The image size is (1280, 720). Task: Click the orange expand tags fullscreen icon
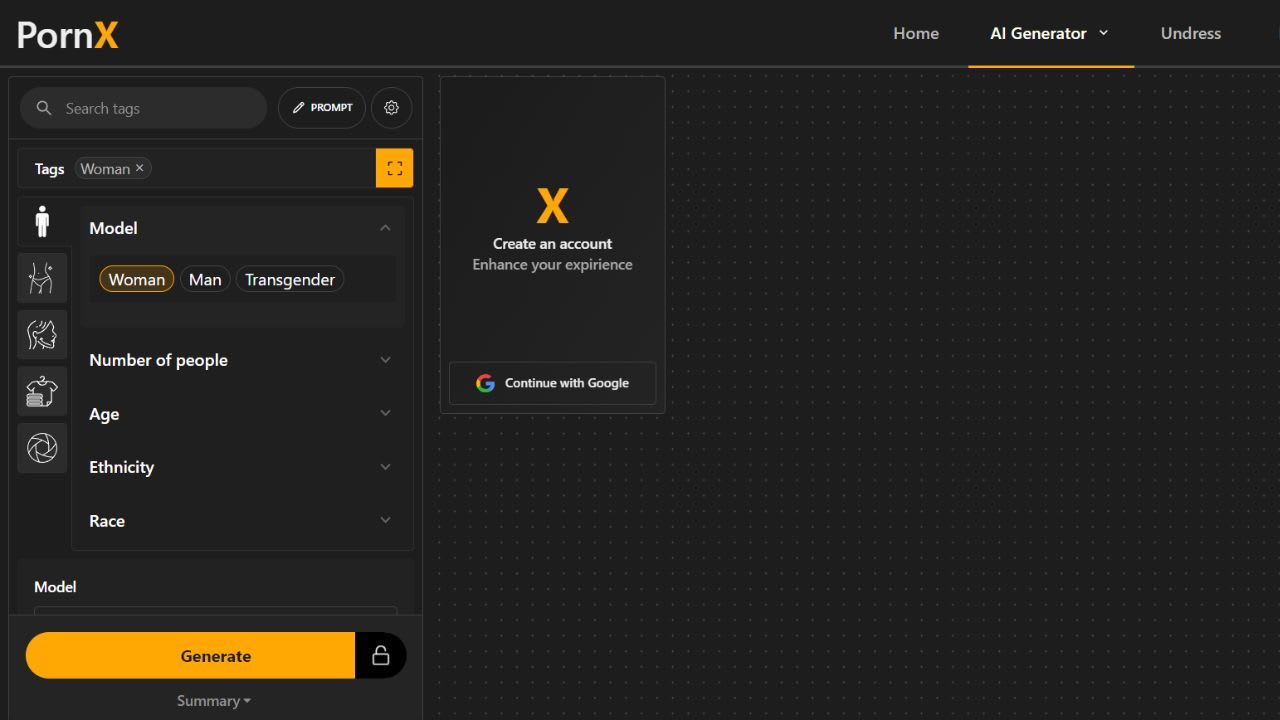click(395, 168)
